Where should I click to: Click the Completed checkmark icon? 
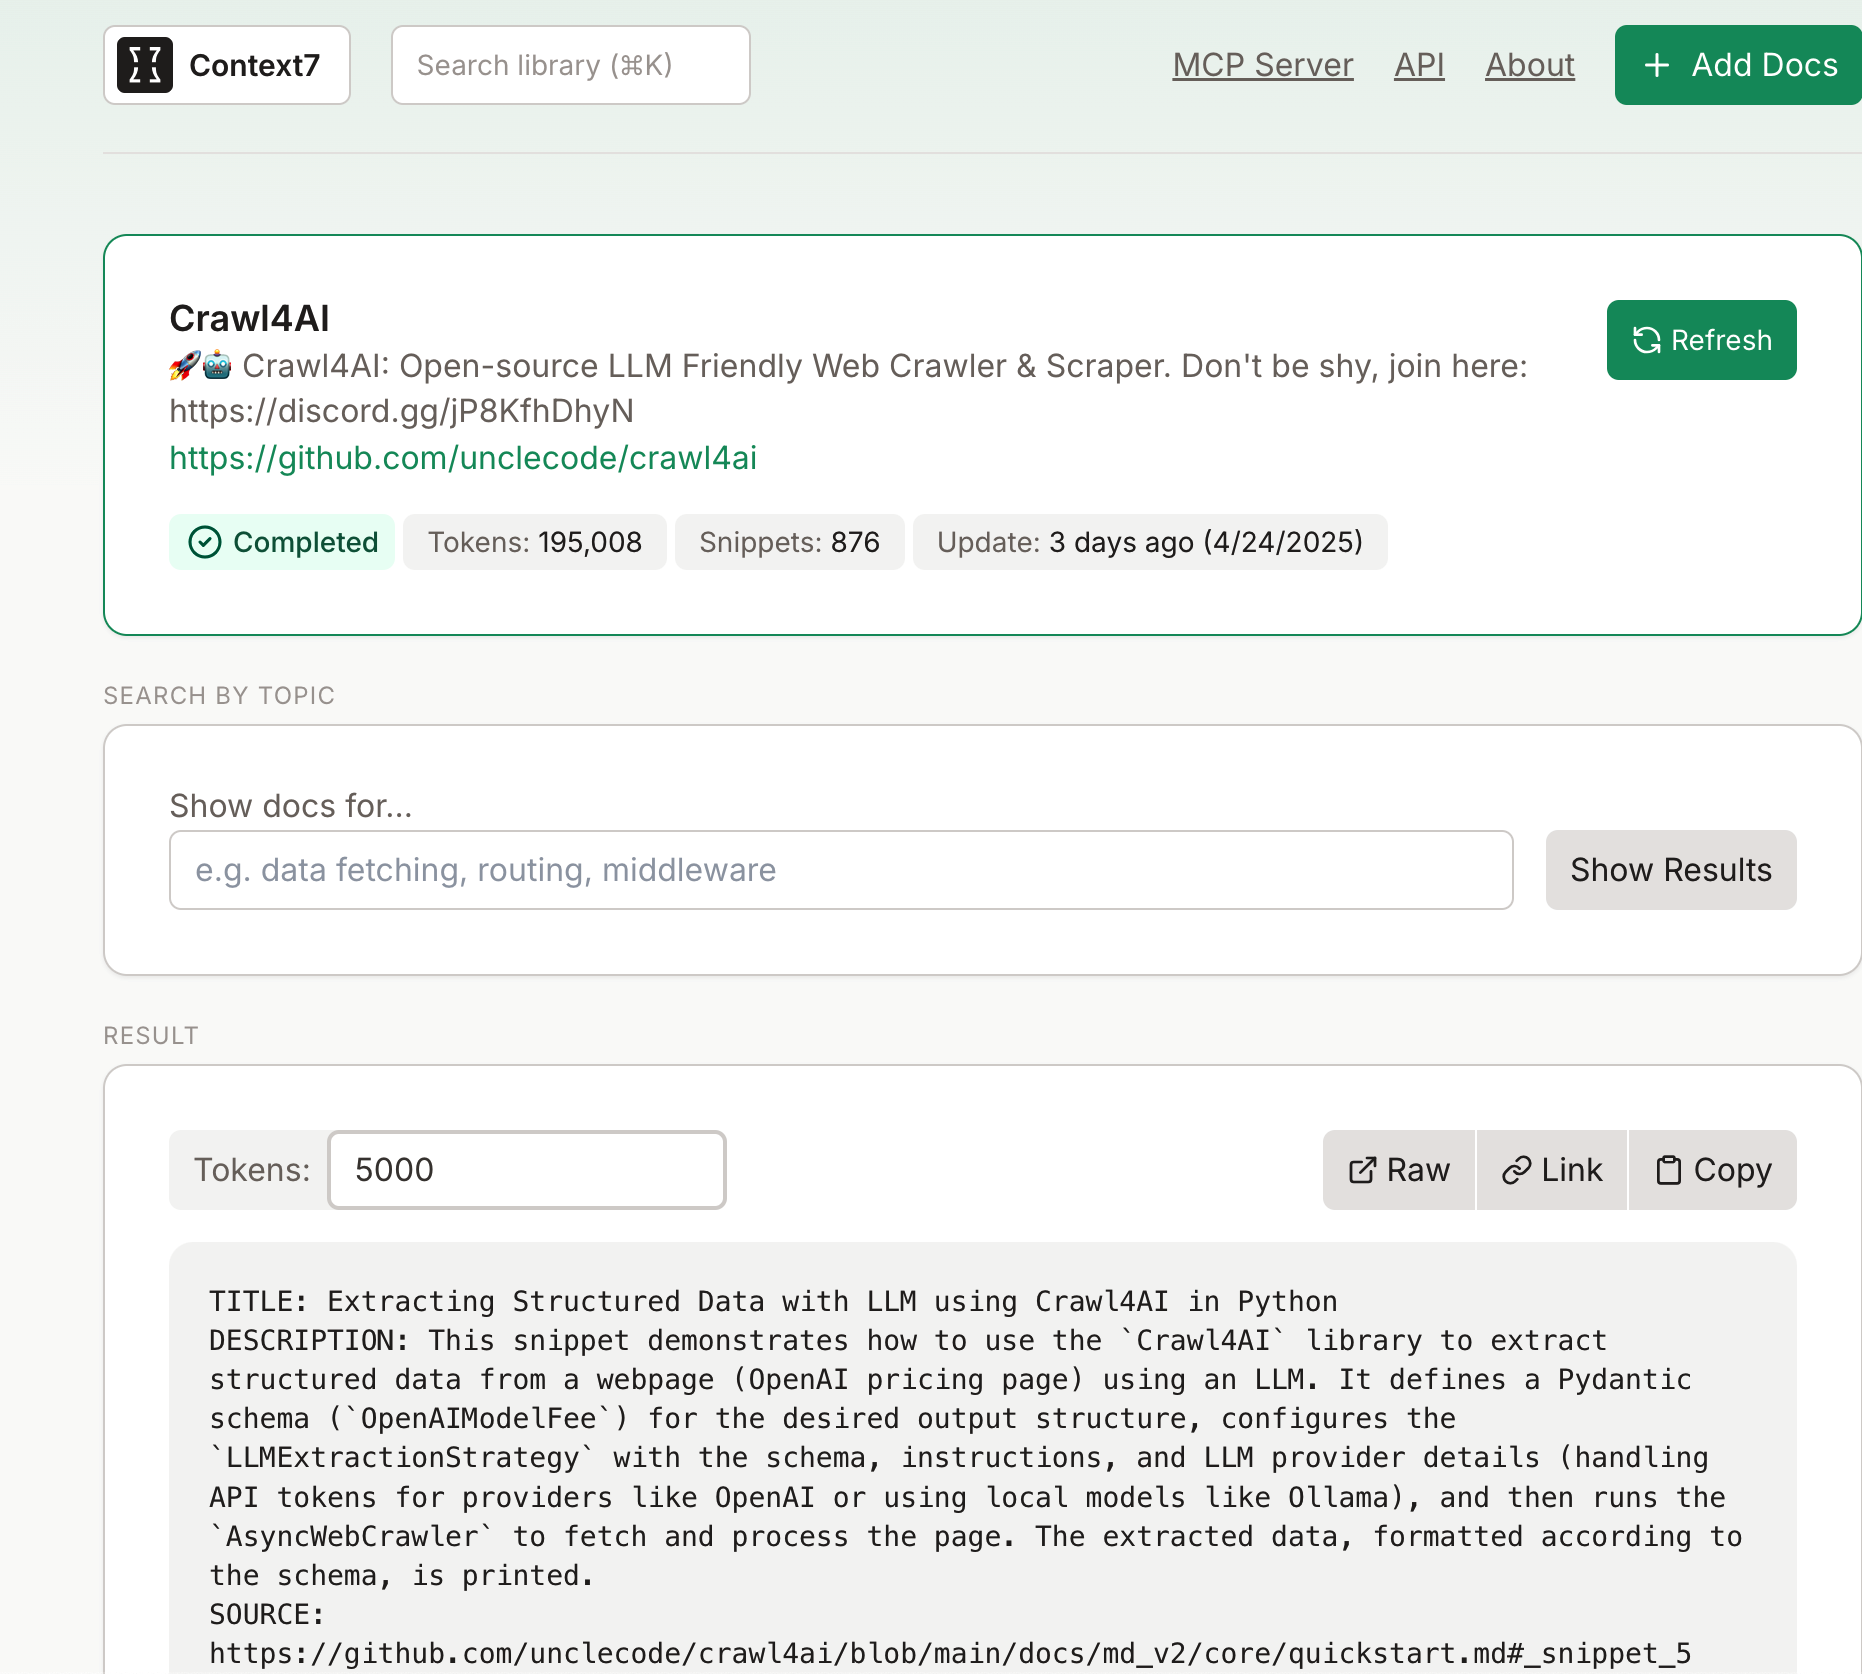tap(205, 542)
